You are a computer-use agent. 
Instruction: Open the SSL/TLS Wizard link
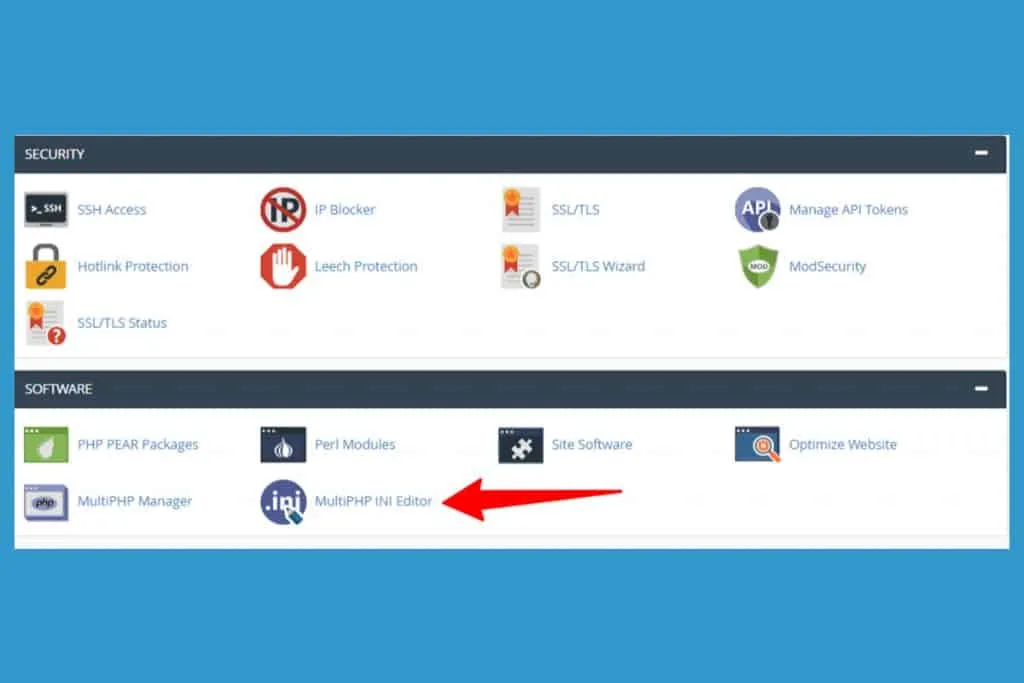[598, 266]
